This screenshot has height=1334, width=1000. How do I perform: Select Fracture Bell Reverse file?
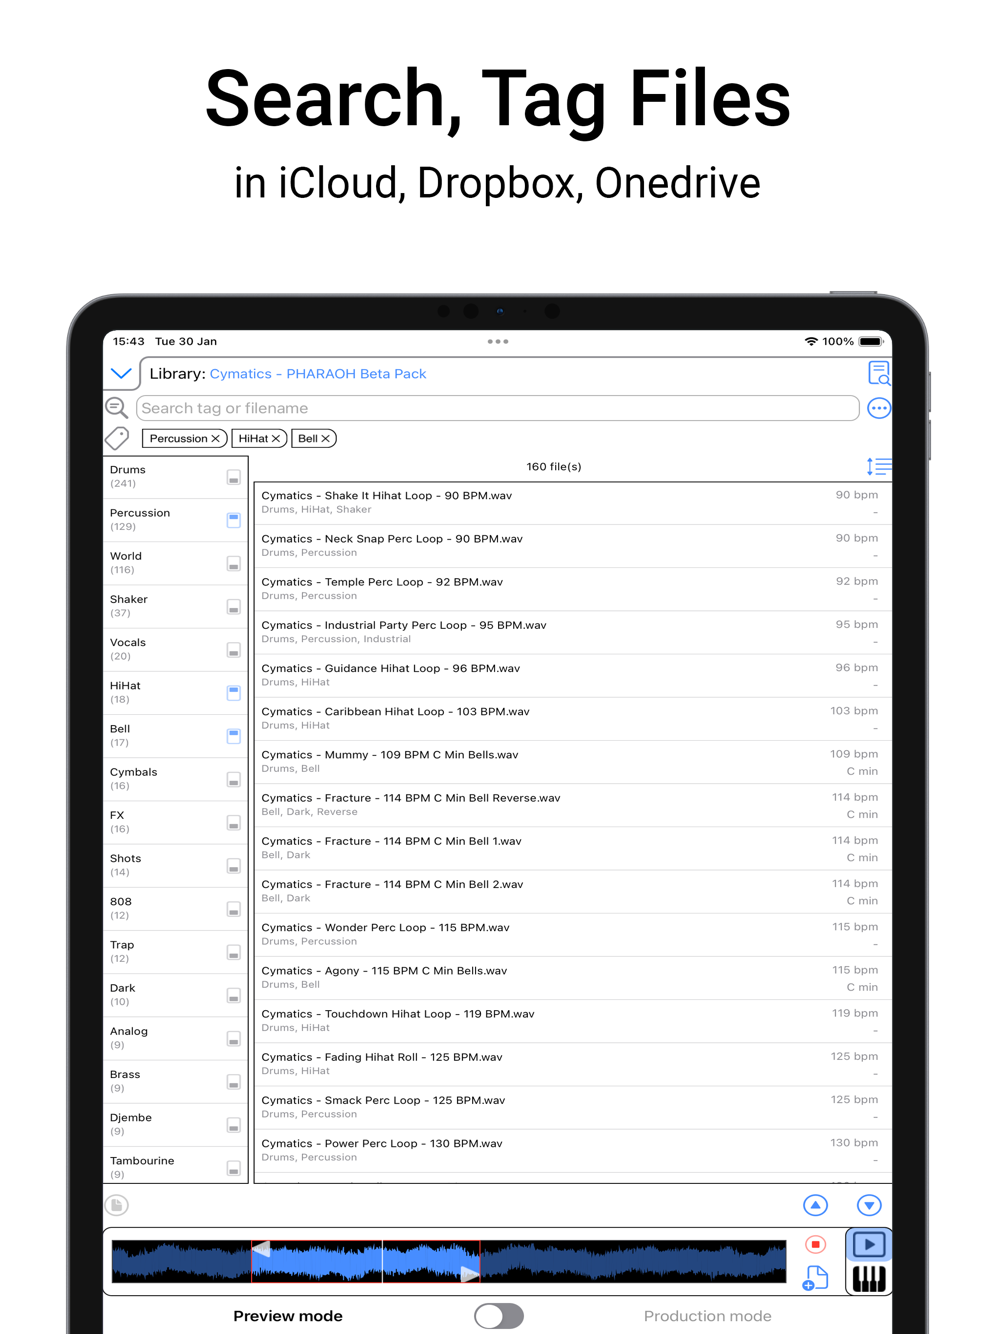tap(573, 805)
